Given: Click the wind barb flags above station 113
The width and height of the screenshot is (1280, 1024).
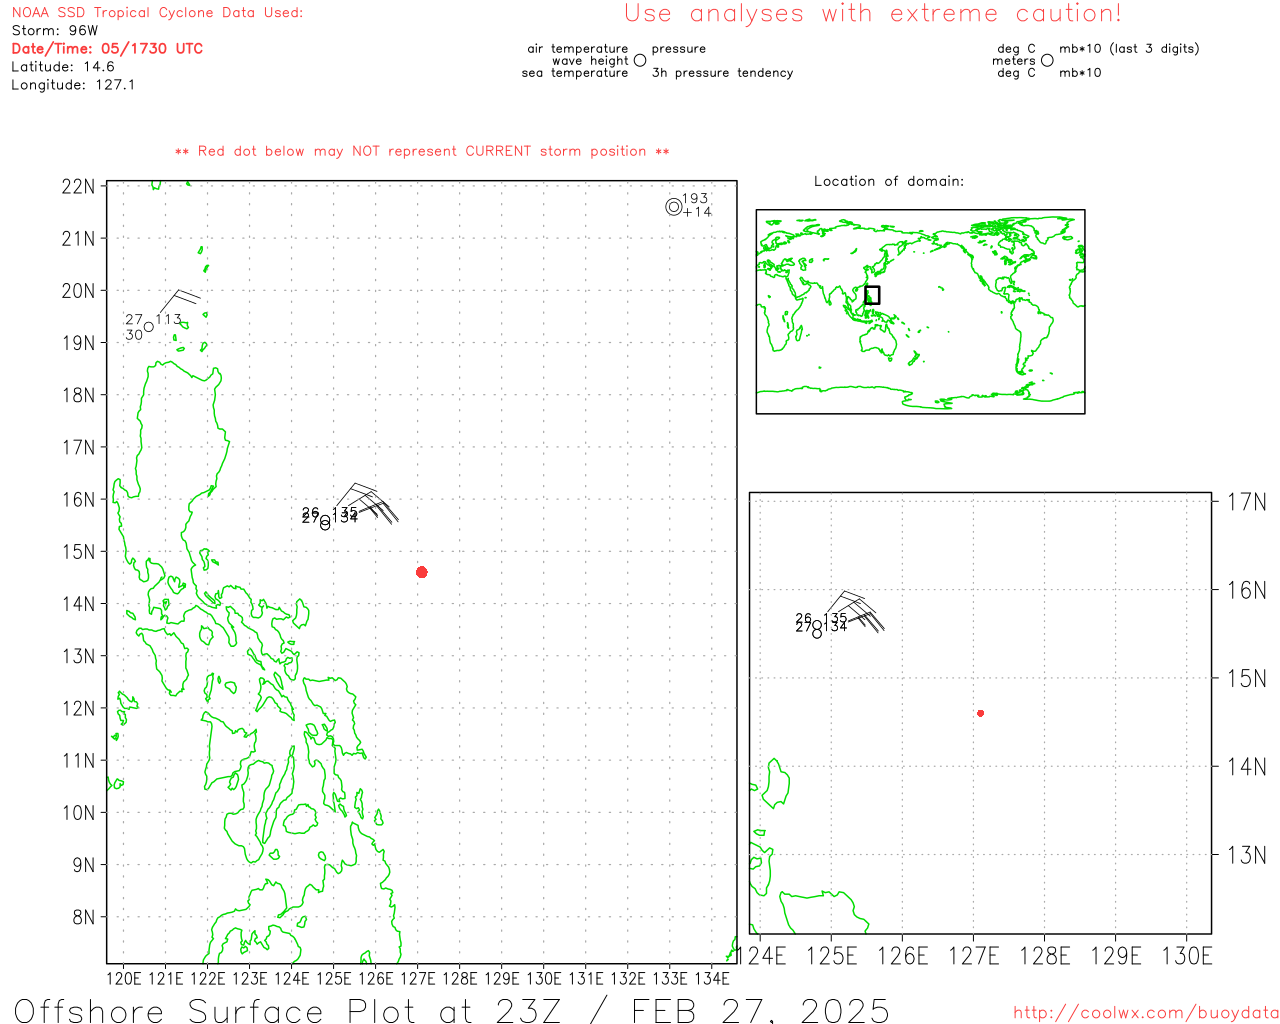Looking at the screenshot, I should (180, 300).
